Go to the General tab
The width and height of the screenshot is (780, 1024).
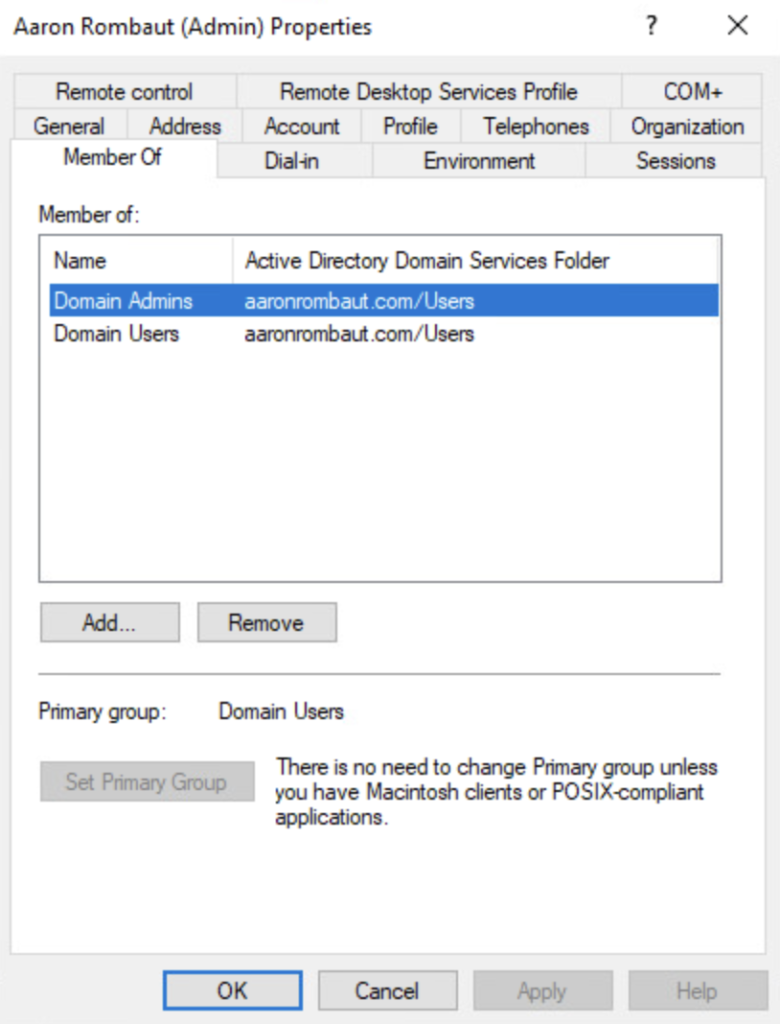point(69,127)
